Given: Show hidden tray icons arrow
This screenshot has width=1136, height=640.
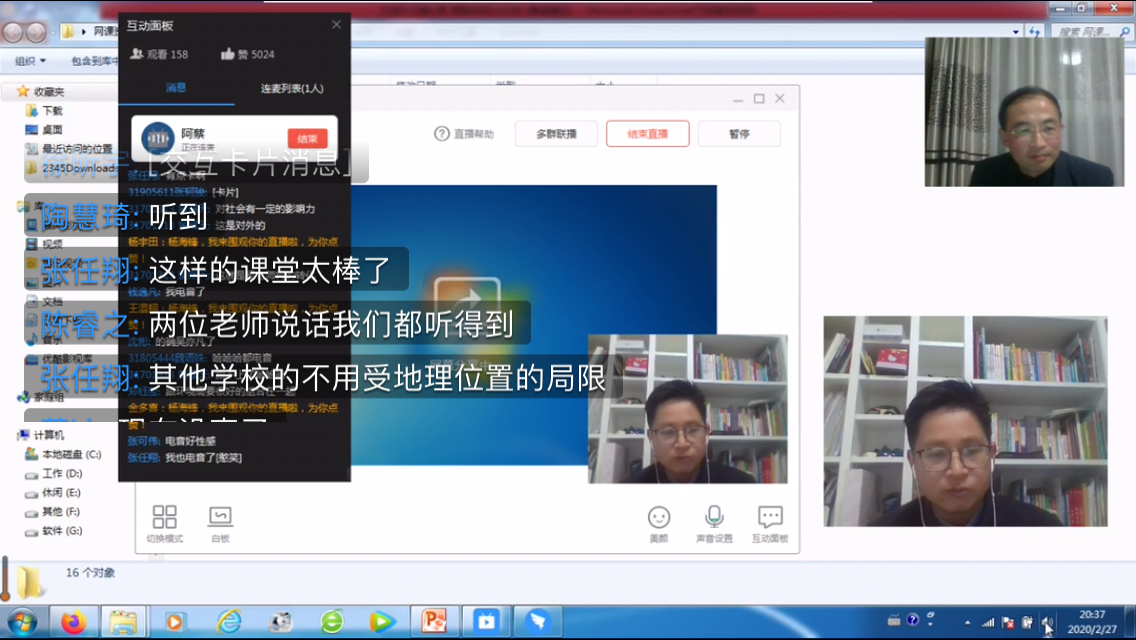Looking at the screenshot, I should click(967, 623).
